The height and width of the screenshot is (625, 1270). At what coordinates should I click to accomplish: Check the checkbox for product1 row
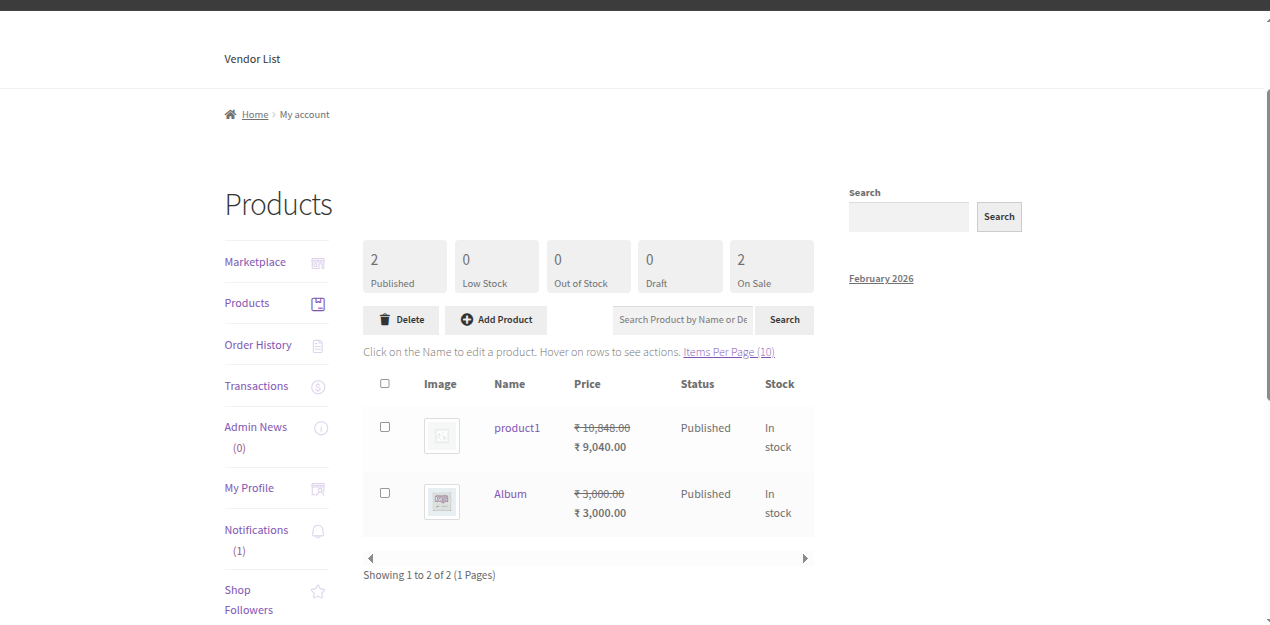(x=385, y=427)
